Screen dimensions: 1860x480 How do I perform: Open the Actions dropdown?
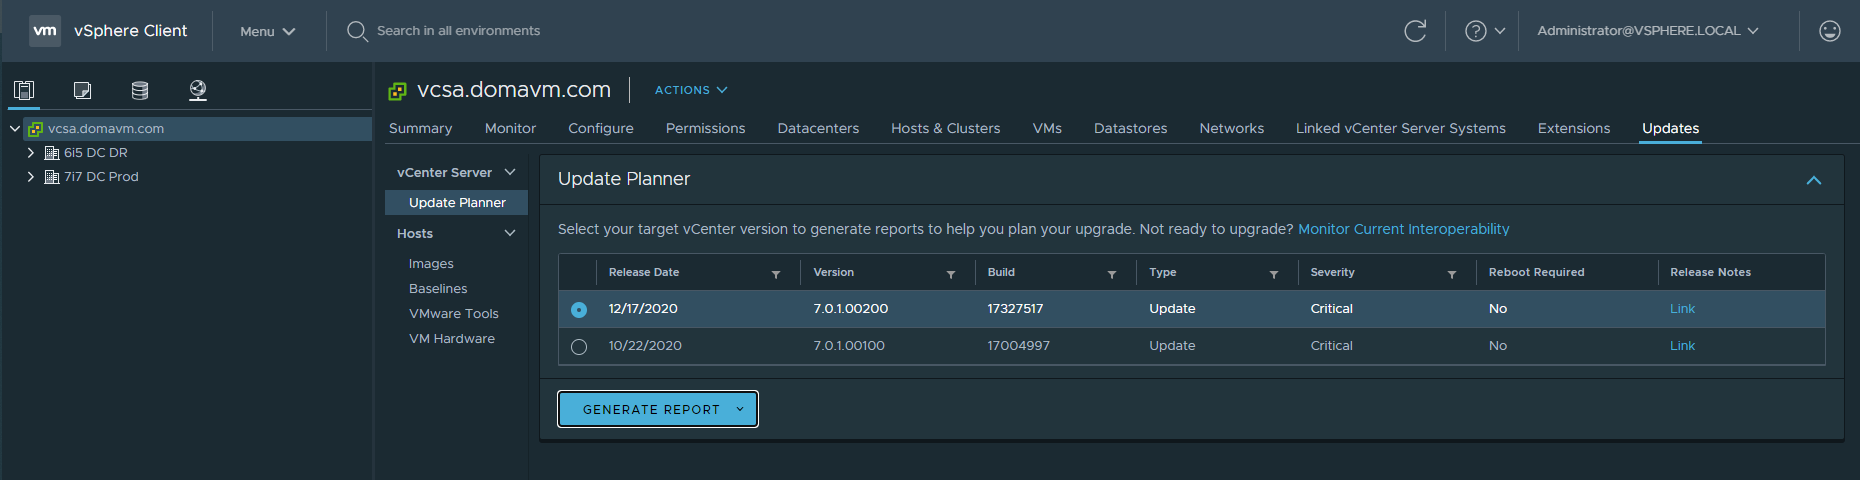pyautogui.click(x=691, y=90)
